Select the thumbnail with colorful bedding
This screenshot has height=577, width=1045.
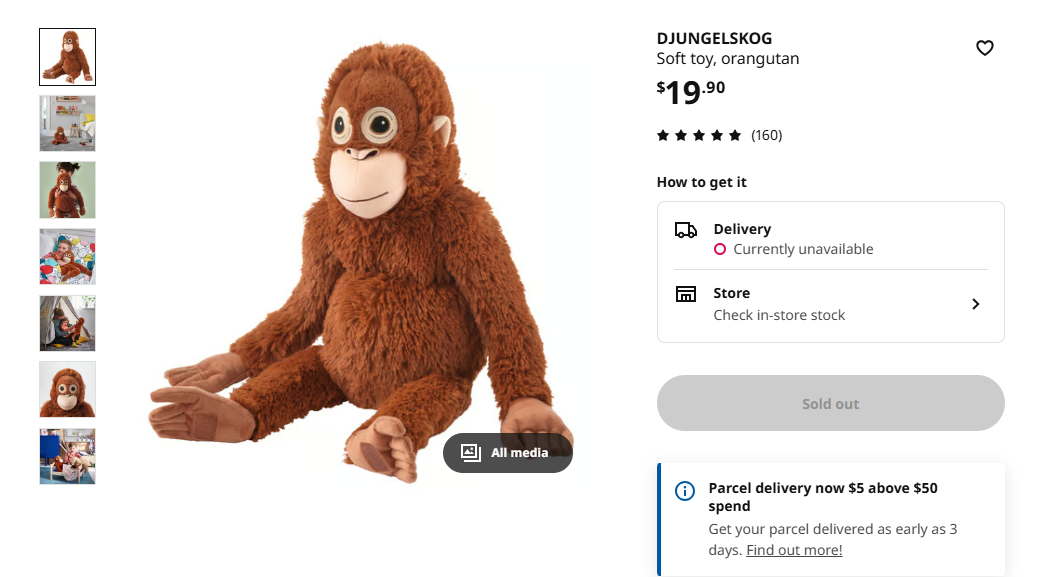[x=68, y=257]
